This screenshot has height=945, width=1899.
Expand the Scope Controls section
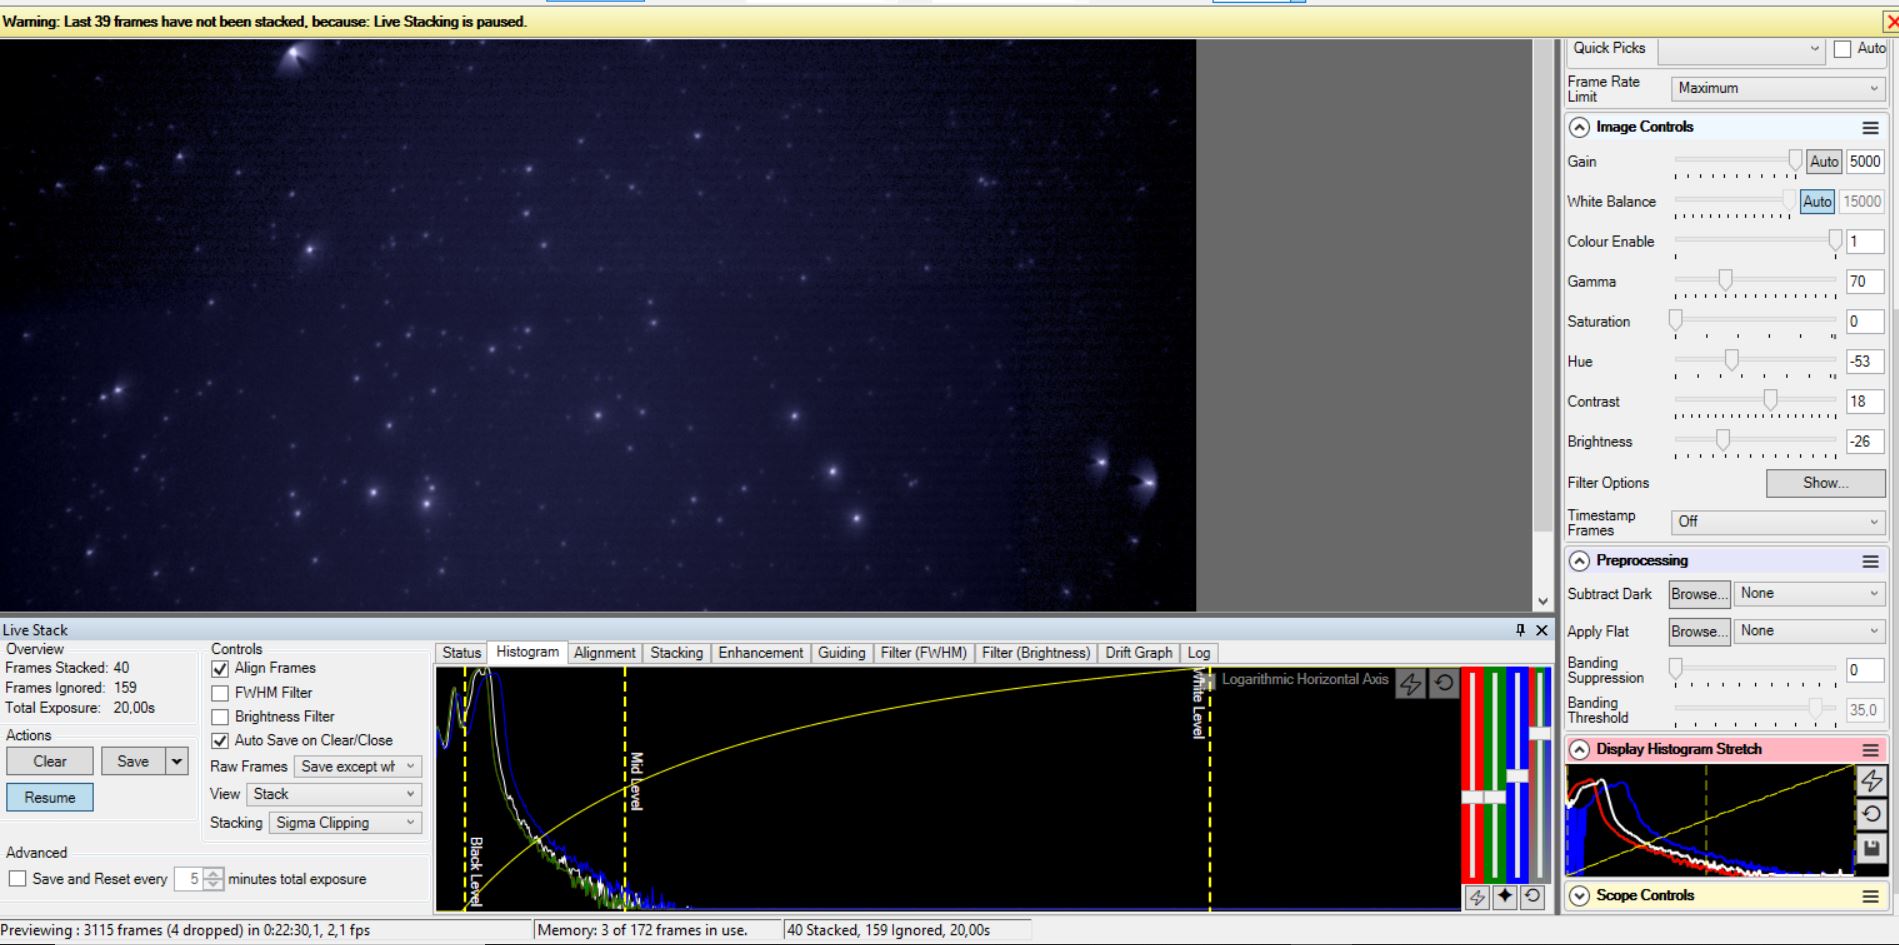click(1579, 896)
